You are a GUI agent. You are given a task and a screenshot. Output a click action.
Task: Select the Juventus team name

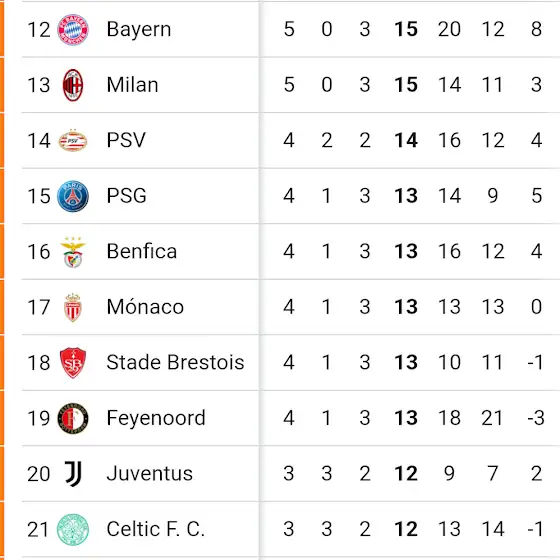(150, 474)
